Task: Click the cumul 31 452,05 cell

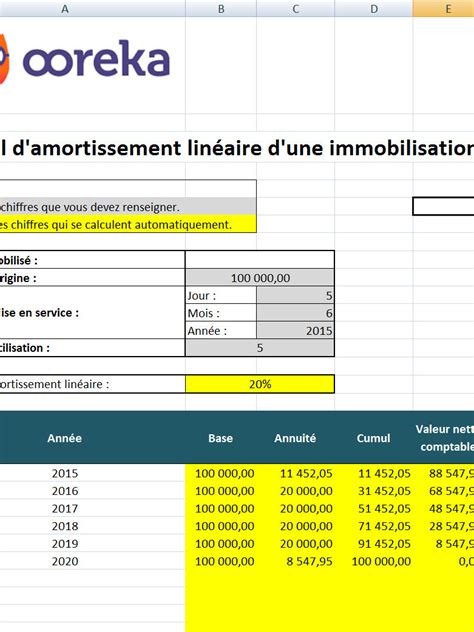Action: point(374,491)
